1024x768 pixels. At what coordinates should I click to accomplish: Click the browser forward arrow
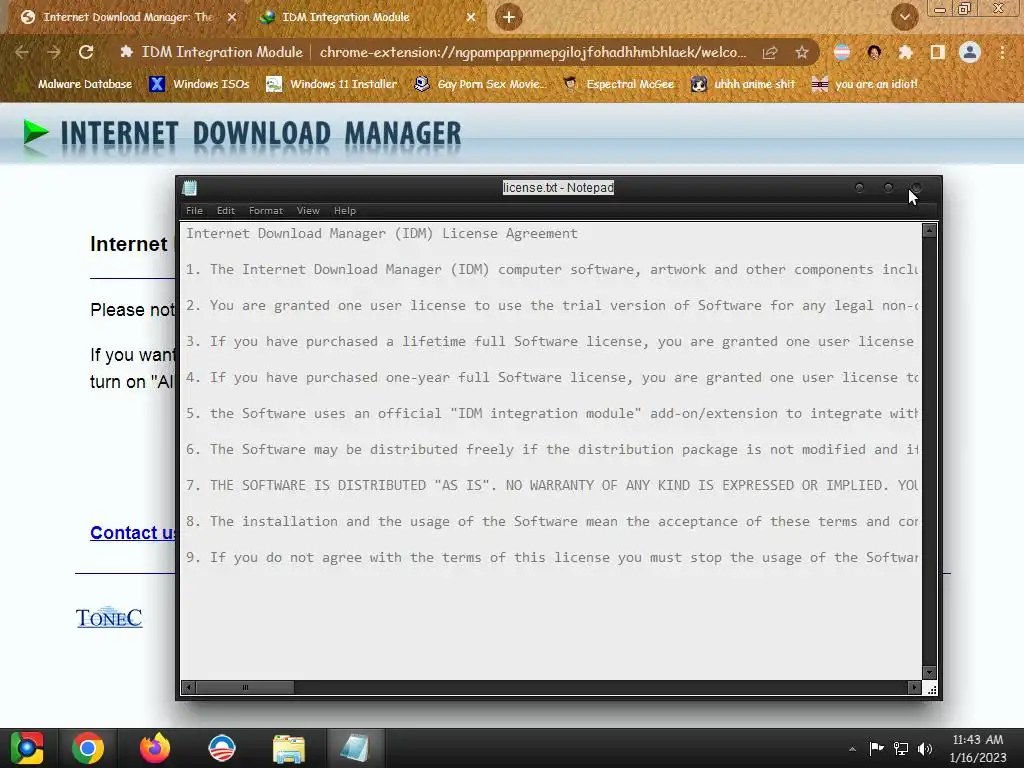coord(54,52)
